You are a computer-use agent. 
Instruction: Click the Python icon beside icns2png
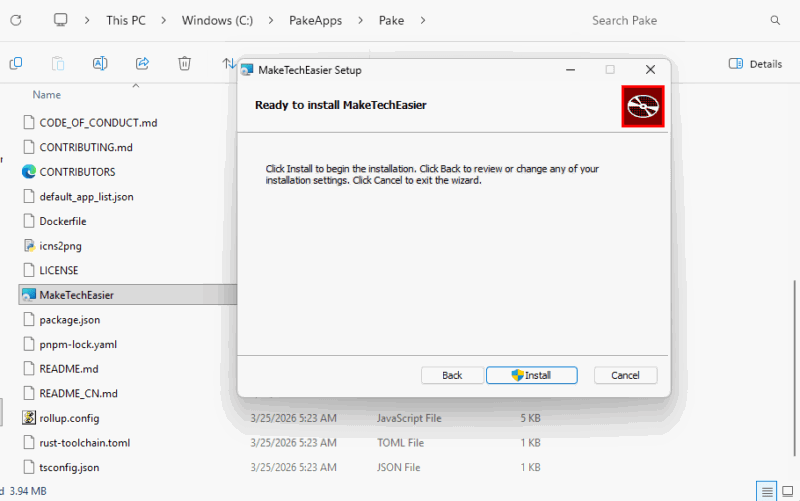pos(29,245)
